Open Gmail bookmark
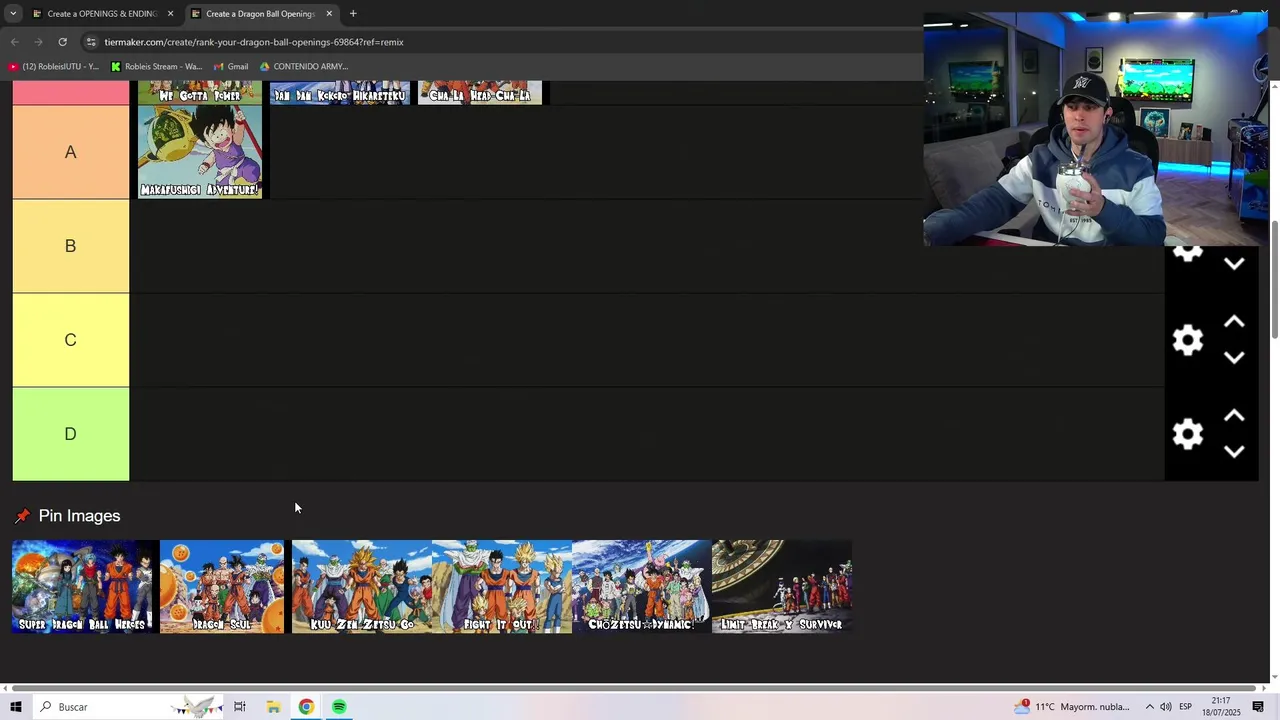The height and width of the screenshot is (720, 1280). coord(229,66)
